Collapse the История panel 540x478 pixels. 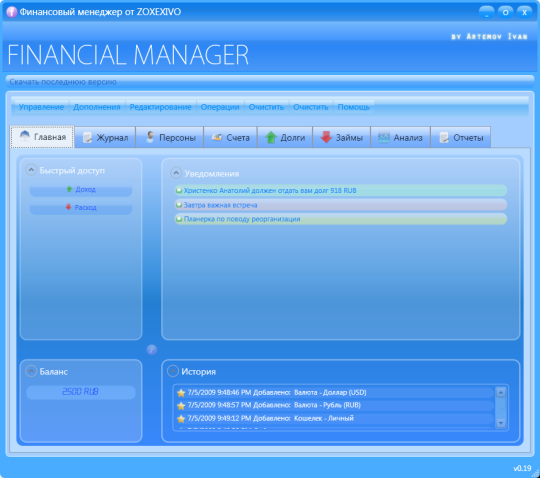(x=173, y=371)
